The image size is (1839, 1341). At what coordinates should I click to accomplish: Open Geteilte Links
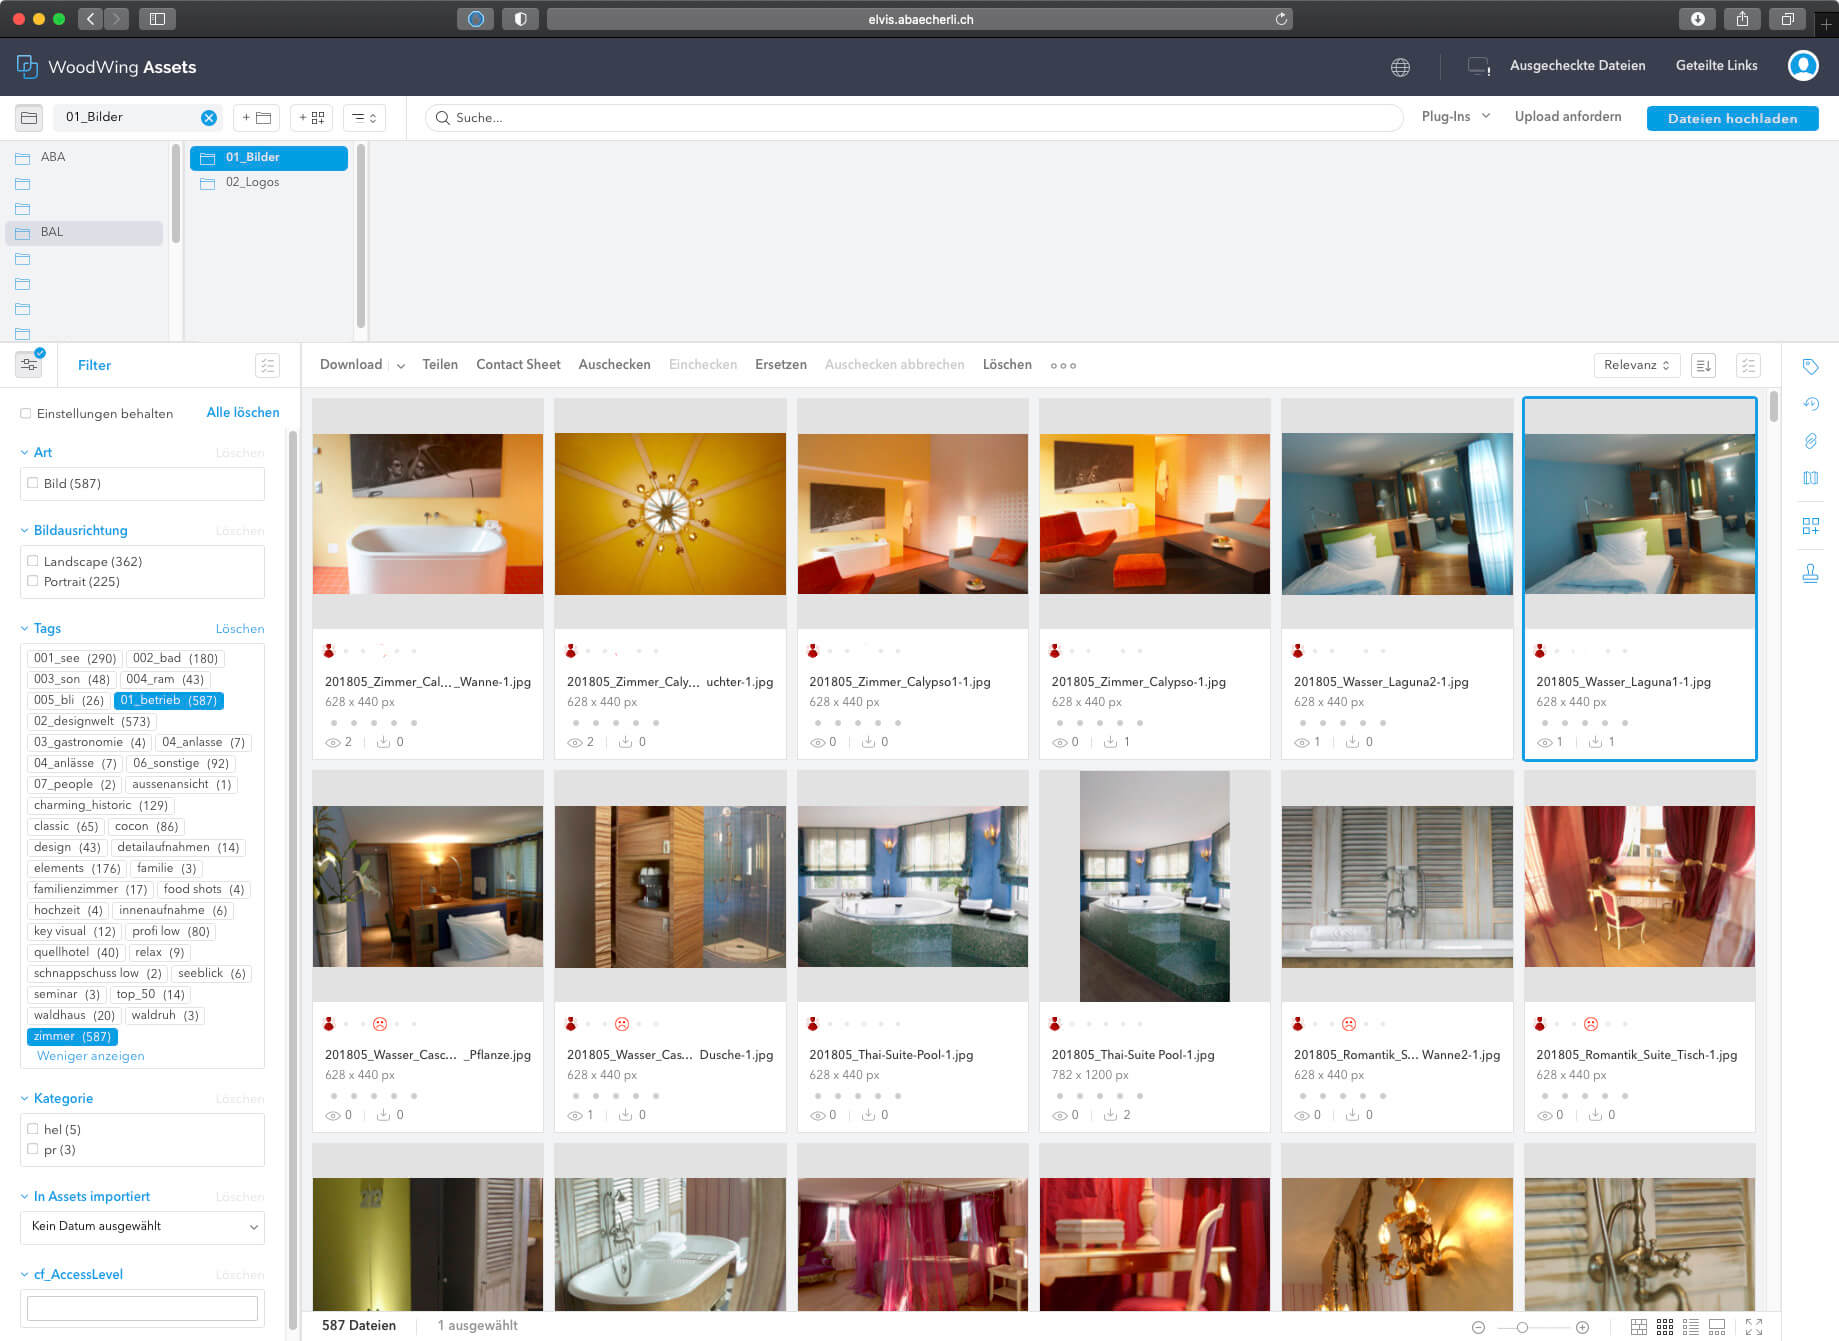pyautogui.click(x=1716, y=66)
